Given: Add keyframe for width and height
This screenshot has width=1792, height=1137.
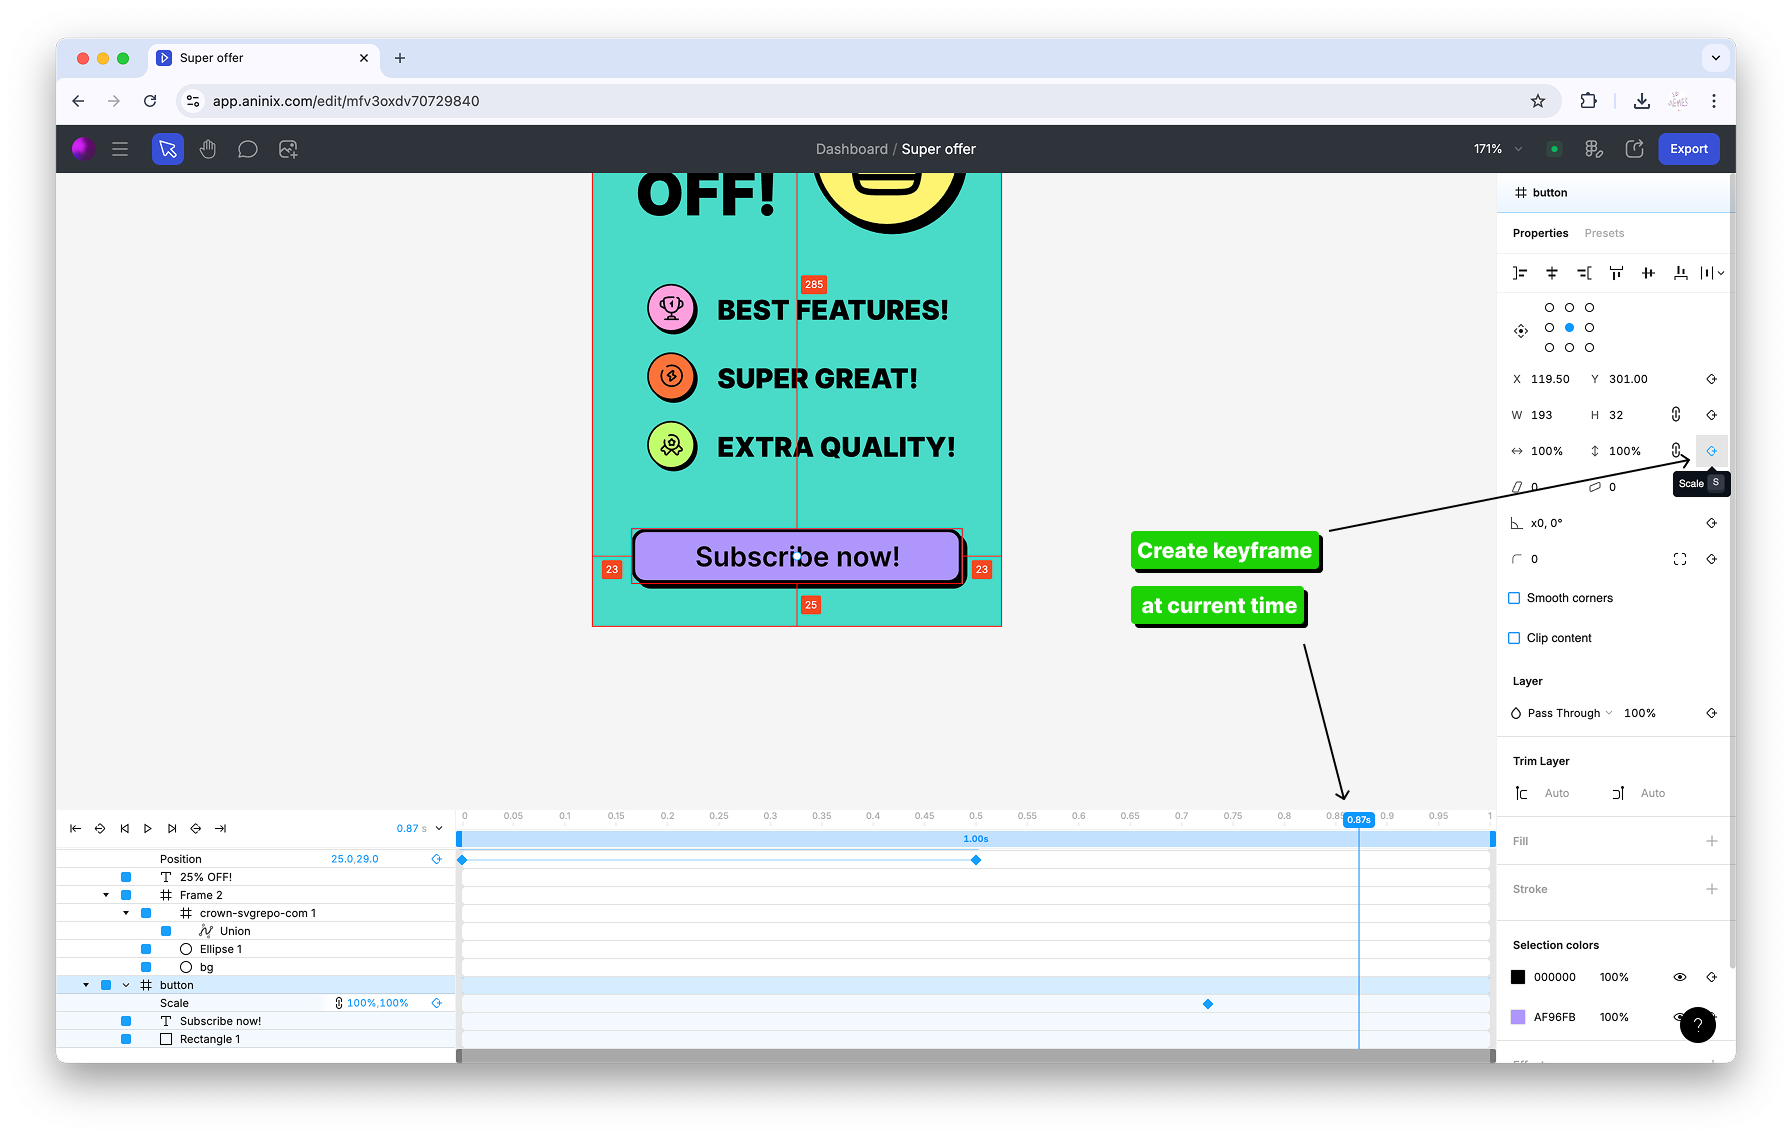Looking at the screenshot, I should click(x=1712, y=415).
